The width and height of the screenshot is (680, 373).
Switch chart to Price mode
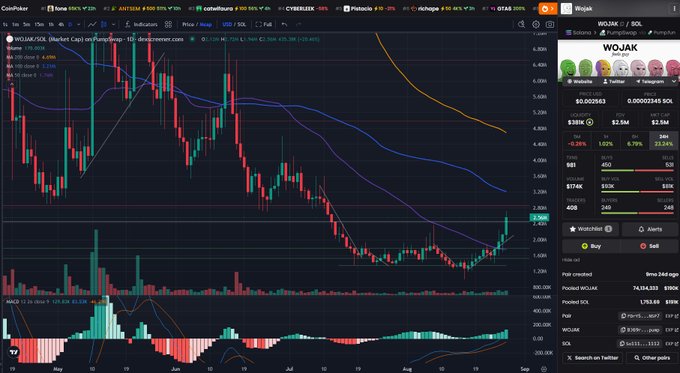188,25
